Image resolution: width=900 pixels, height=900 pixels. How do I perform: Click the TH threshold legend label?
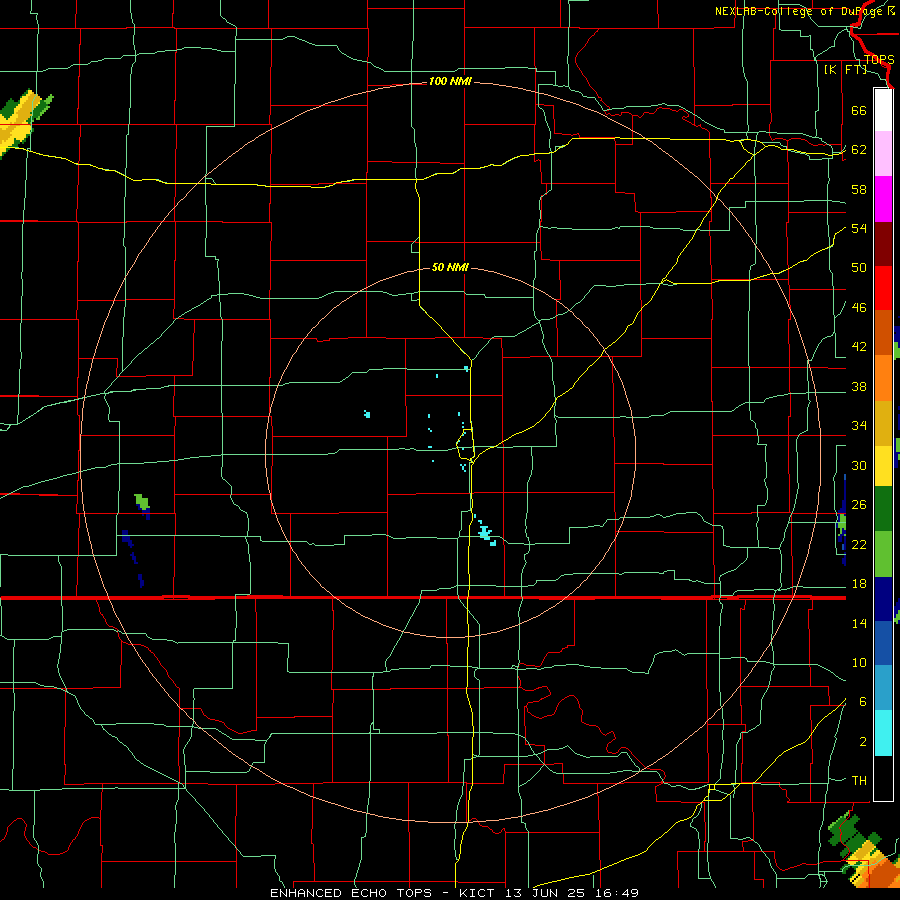click(x=859, y=781)
